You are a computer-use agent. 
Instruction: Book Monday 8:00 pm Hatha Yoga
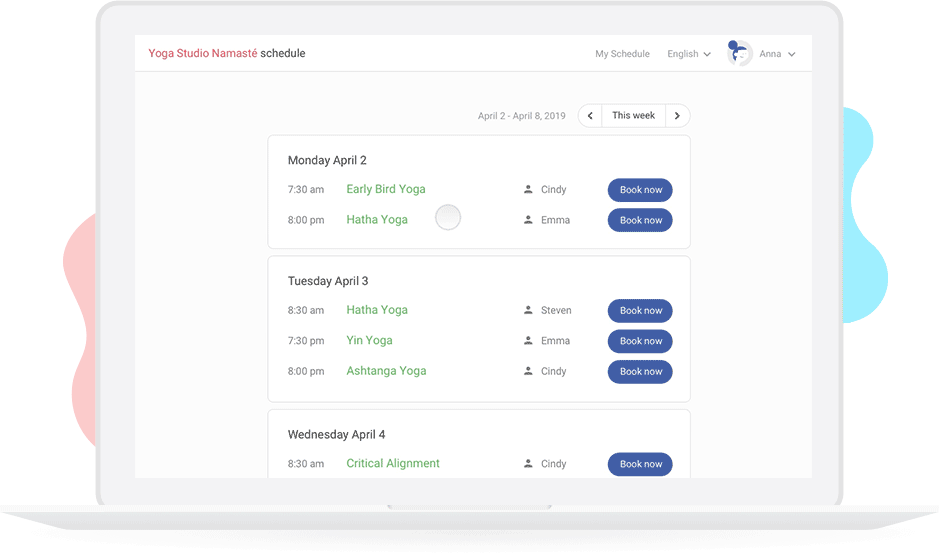tap(640, 220)
